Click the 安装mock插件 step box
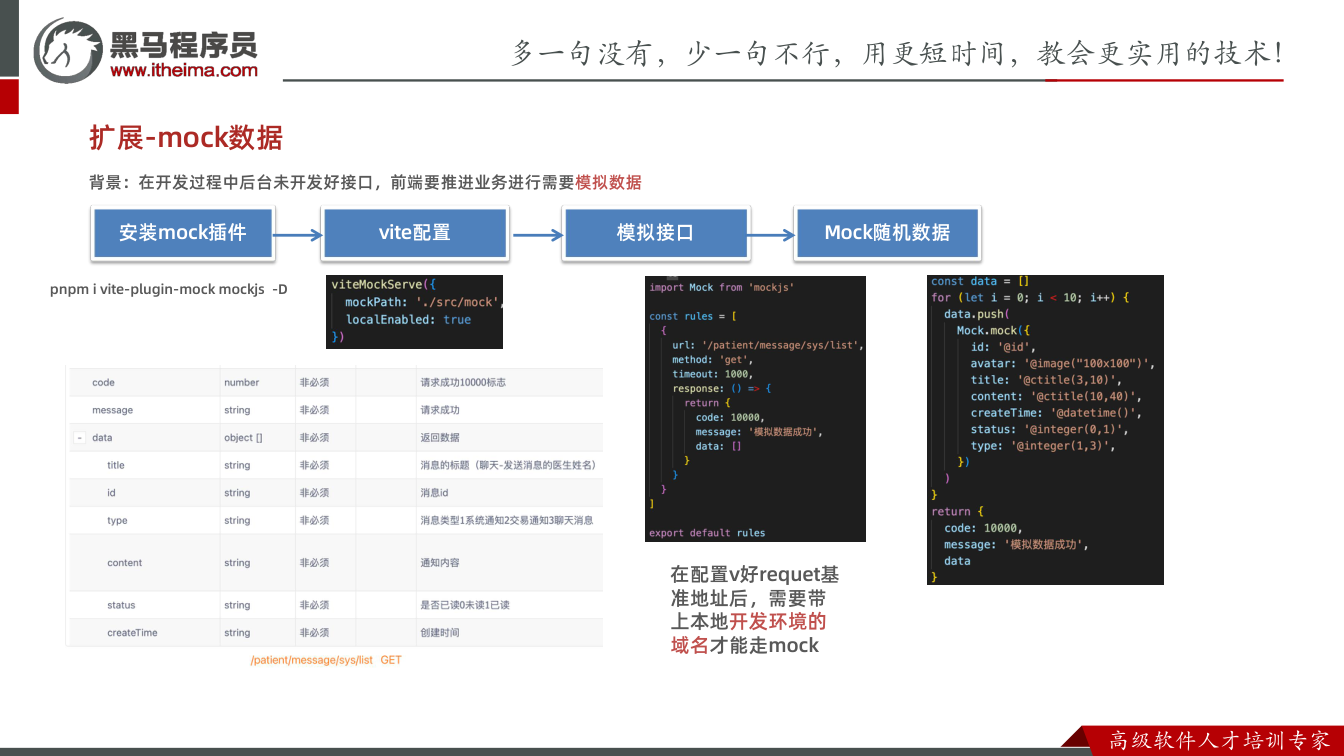Viewport: 1344px width, 756px height. [182, 232]
